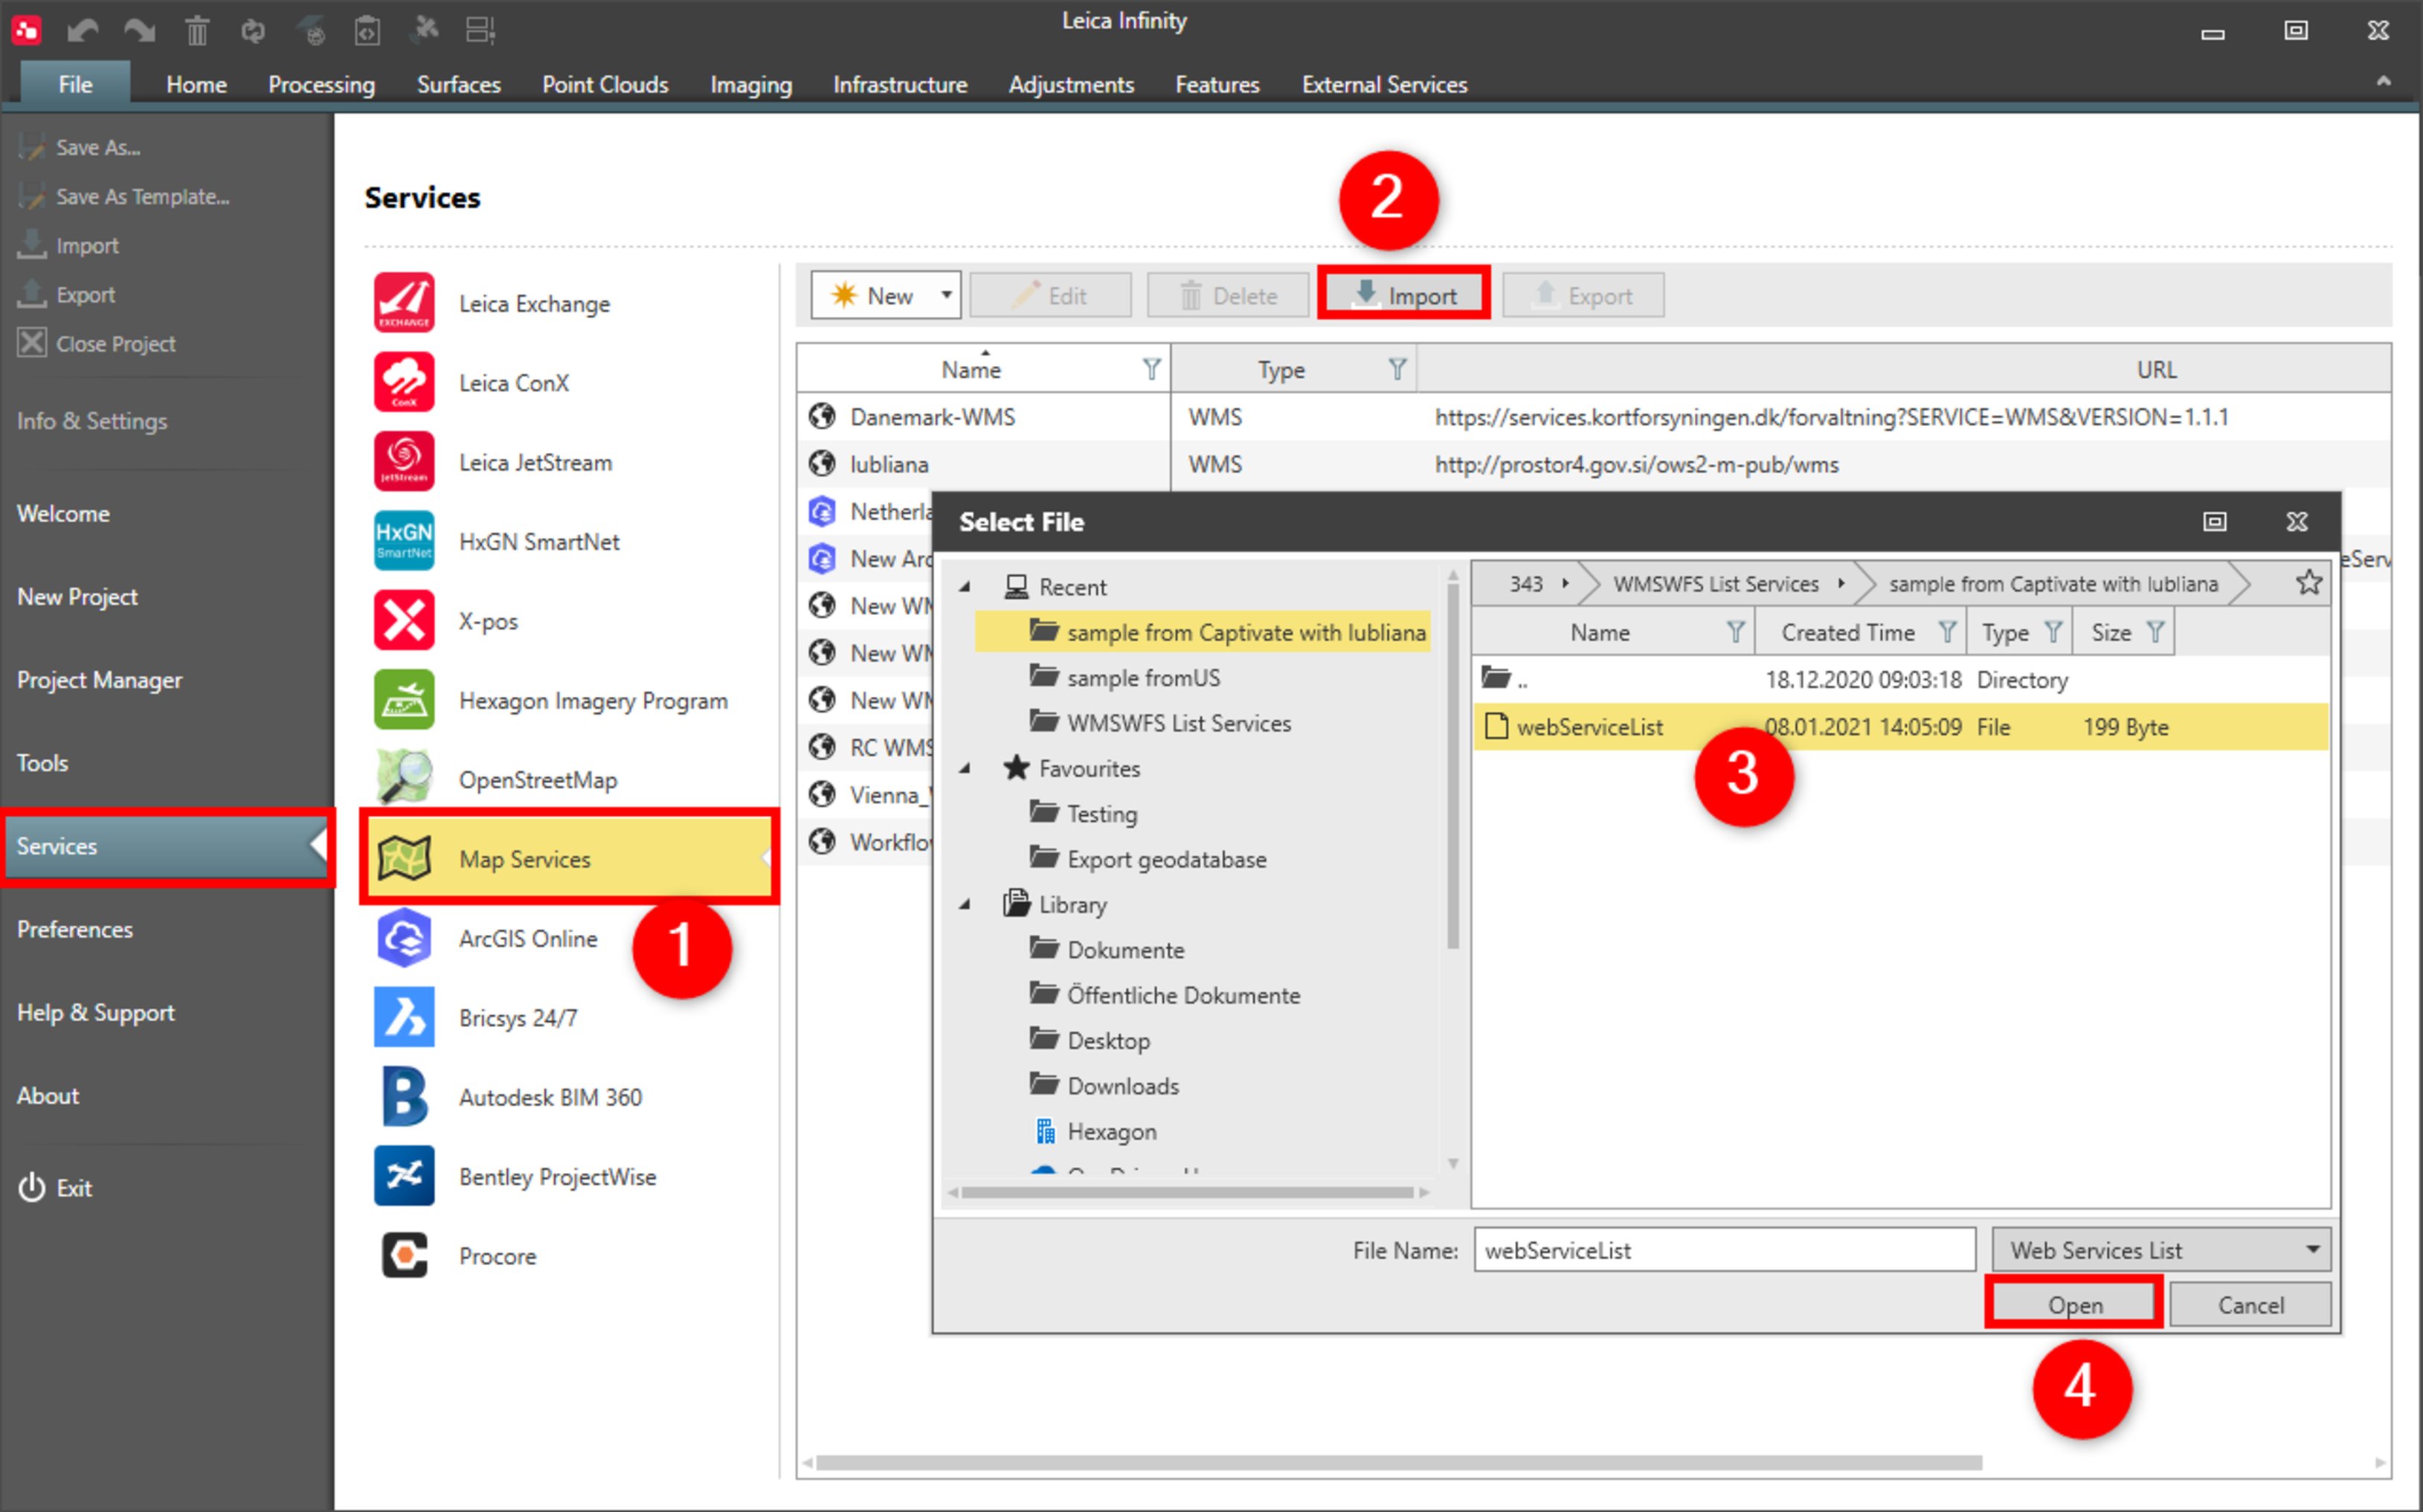Cancel the Select File dialog
This screenshot has height=1512, width=2423.
[x=2250, y=1304]
